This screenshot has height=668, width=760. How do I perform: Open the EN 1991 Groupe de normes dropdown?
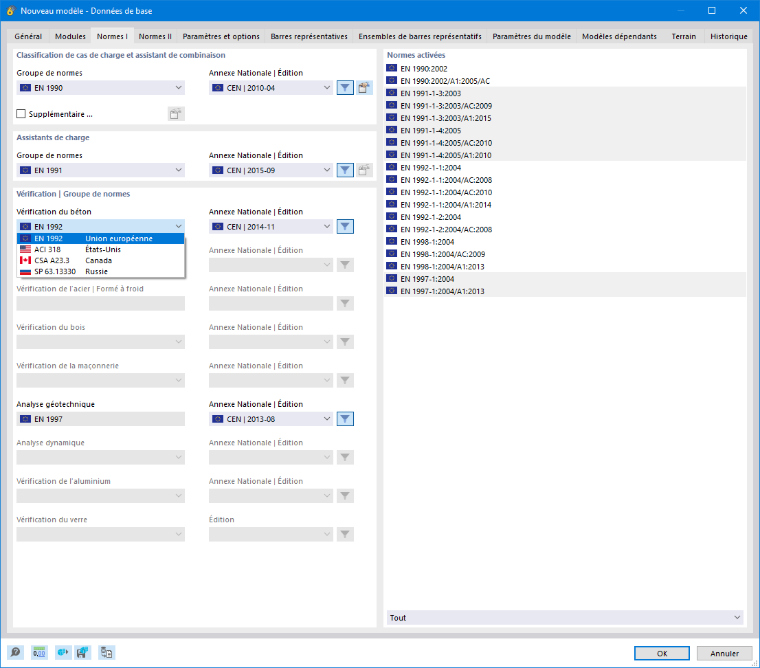tap(101, 170)
